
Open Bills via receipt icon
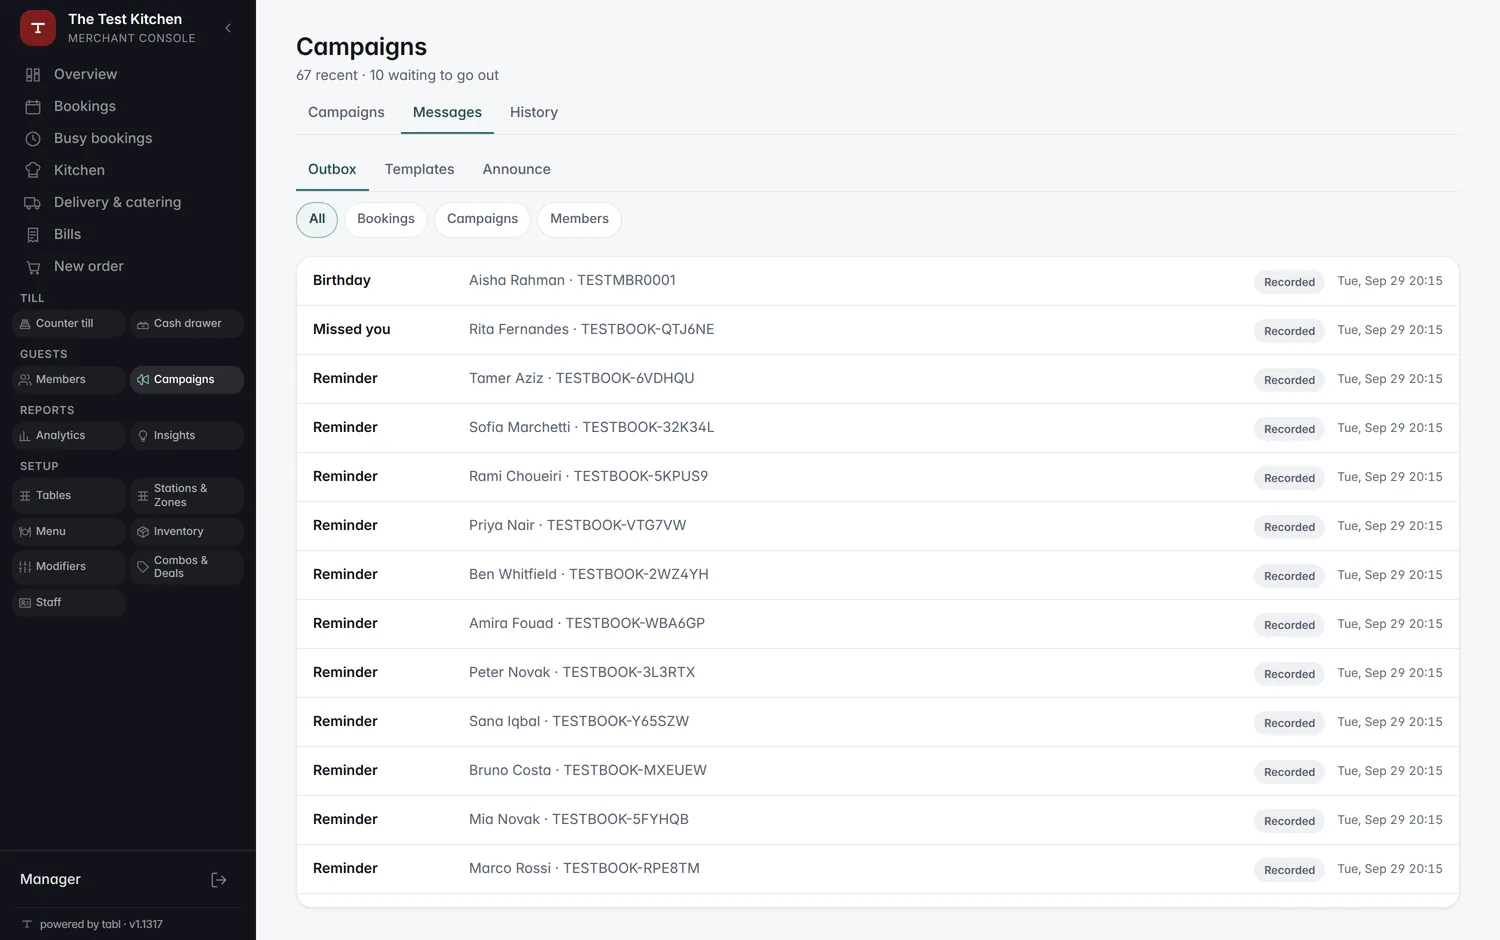click(33, 235)
